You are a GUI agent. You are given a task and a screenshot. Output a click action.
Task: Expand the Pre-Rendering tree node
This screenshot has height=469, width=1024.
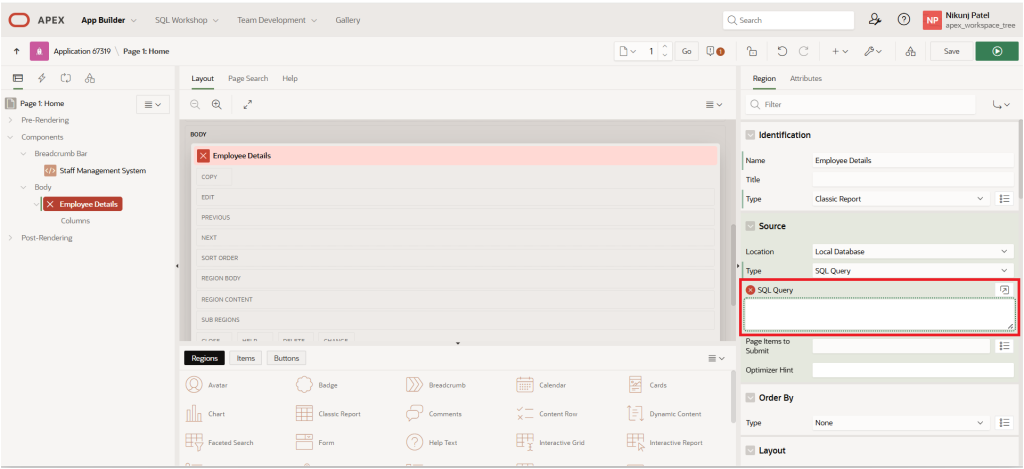(x=12, y=120)
